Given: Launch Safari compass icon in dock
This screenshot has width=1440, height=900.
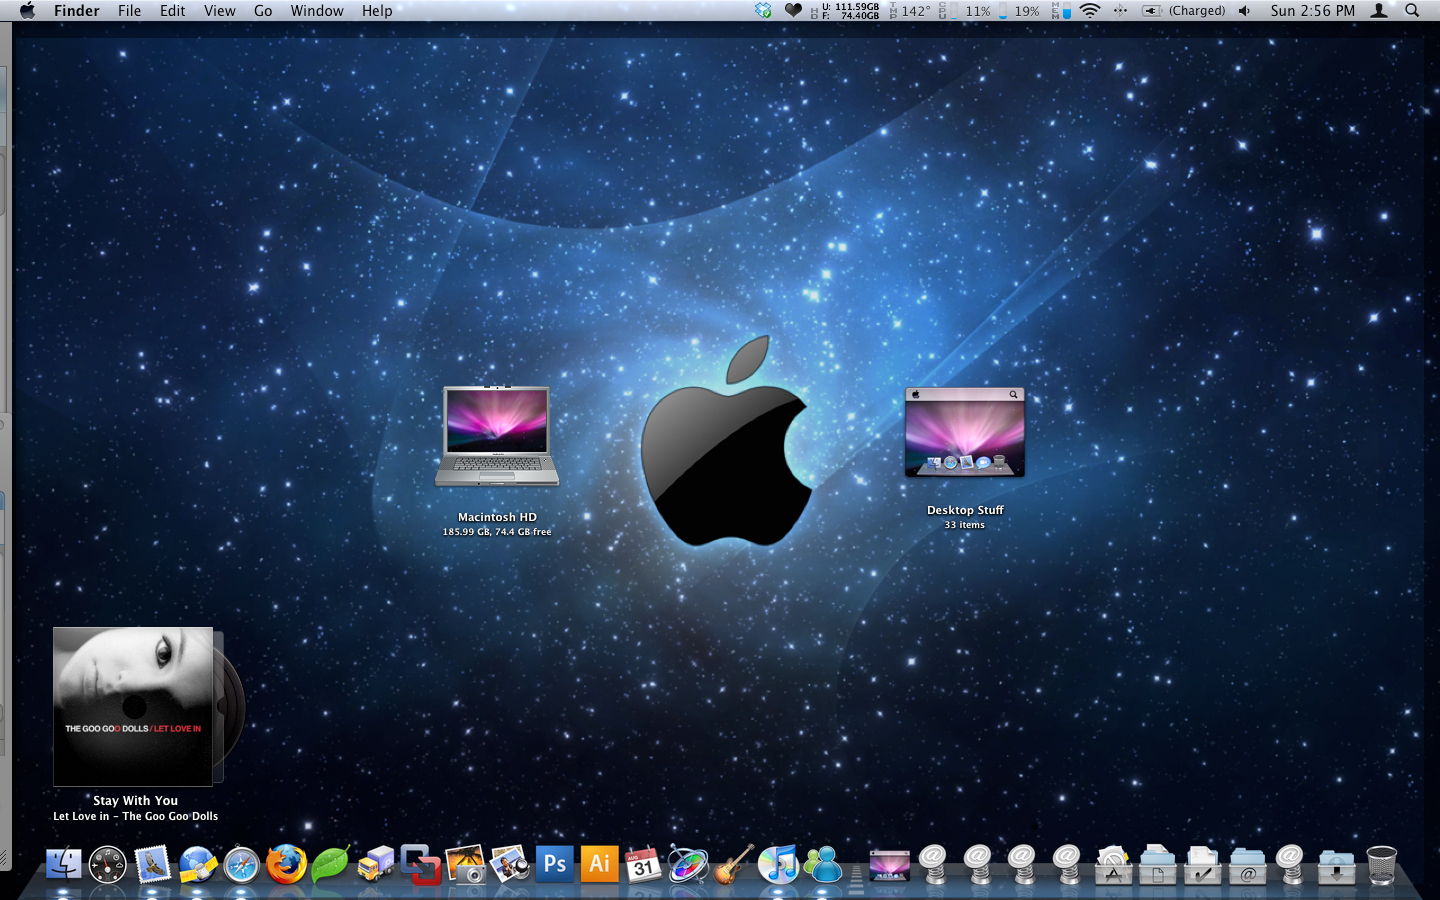Looking at the screenshot, I should click(241, 864).
